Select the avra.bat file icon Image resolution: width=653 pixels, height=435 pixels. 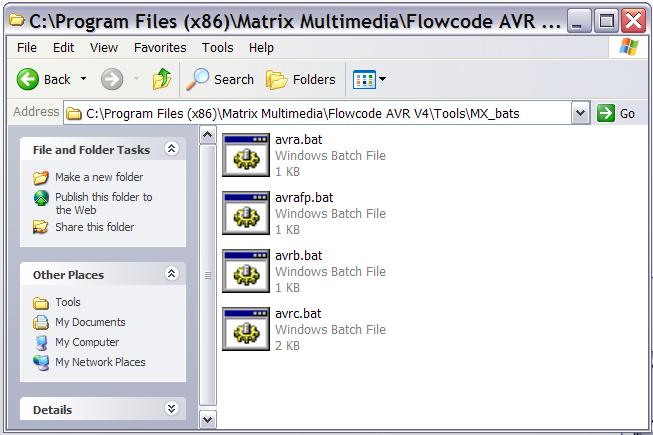click(x=246, y=155)
